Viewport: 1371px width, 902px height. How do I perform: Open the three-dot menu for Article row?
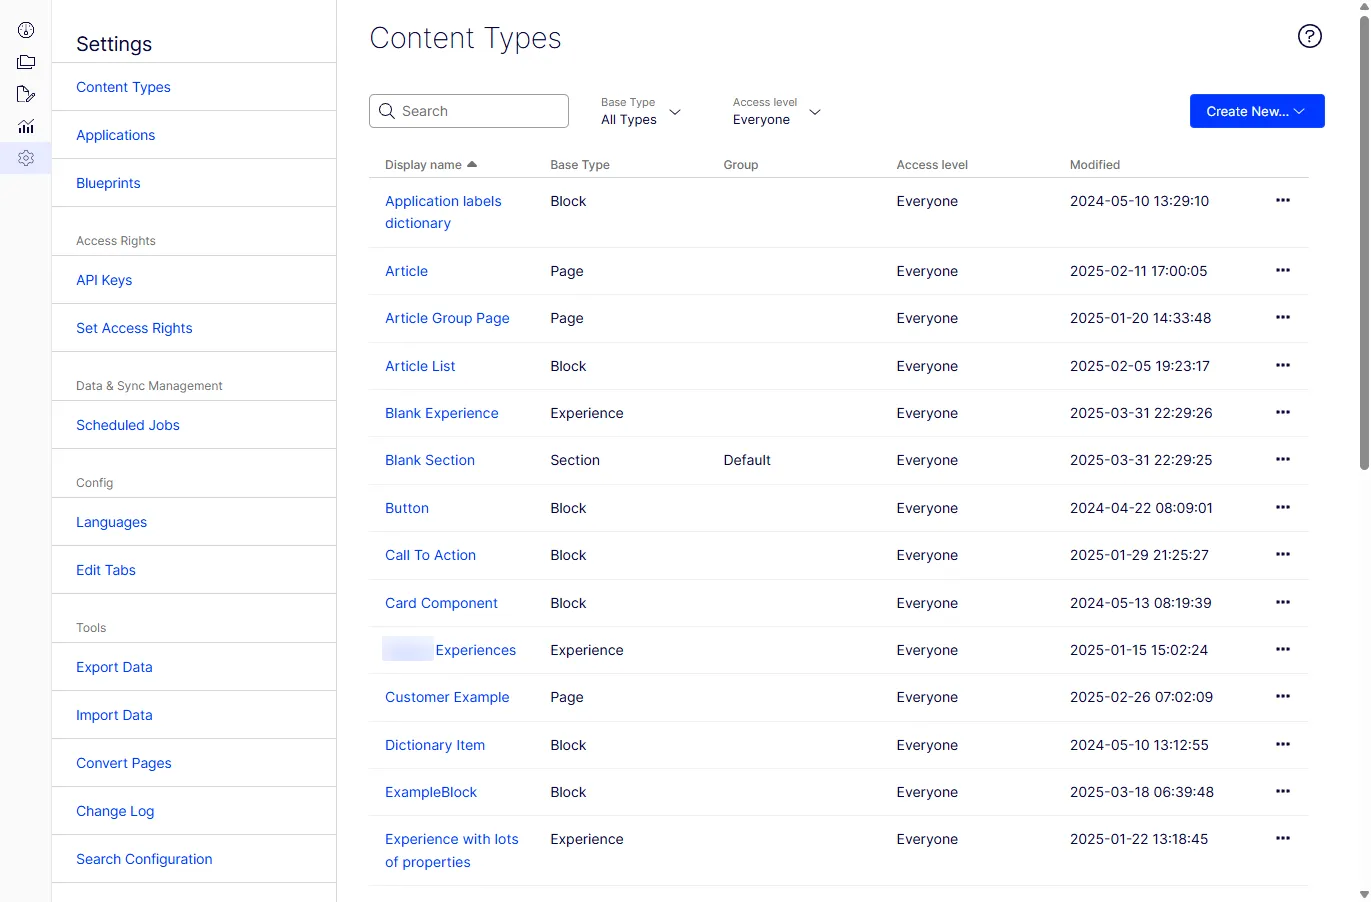1283,270
